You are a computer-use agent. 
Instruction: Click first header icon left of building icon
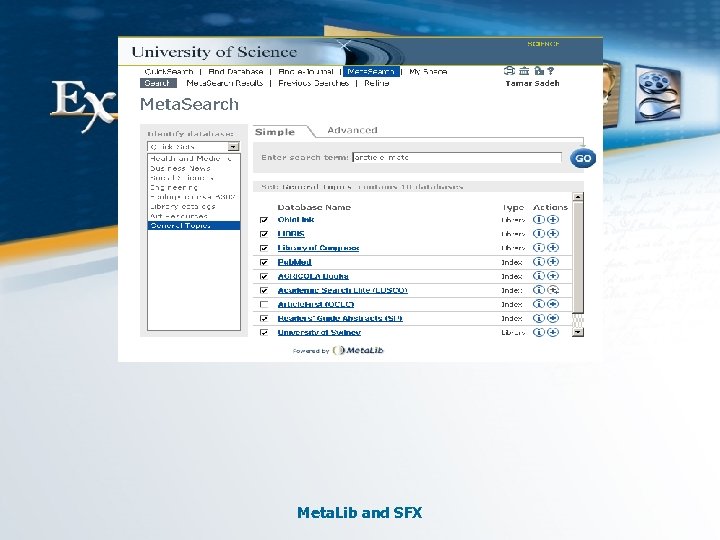[509, 71]
